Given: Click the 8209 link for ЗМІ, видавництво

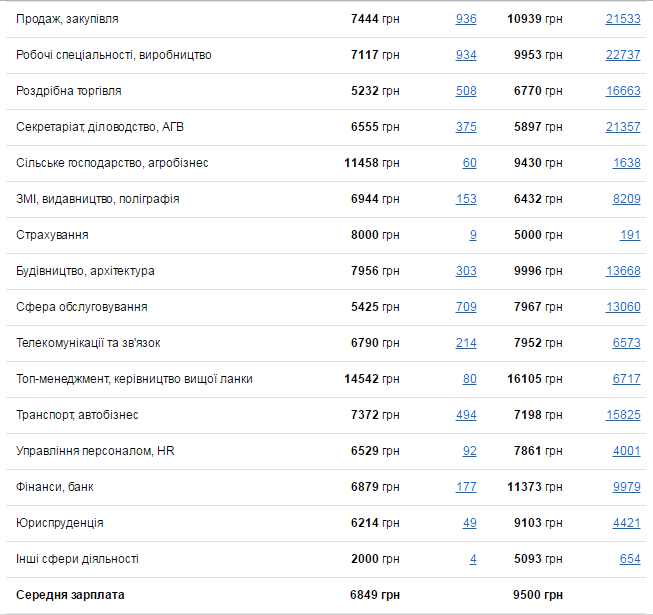Looking at the screenshot, I should tap(626, 199).
